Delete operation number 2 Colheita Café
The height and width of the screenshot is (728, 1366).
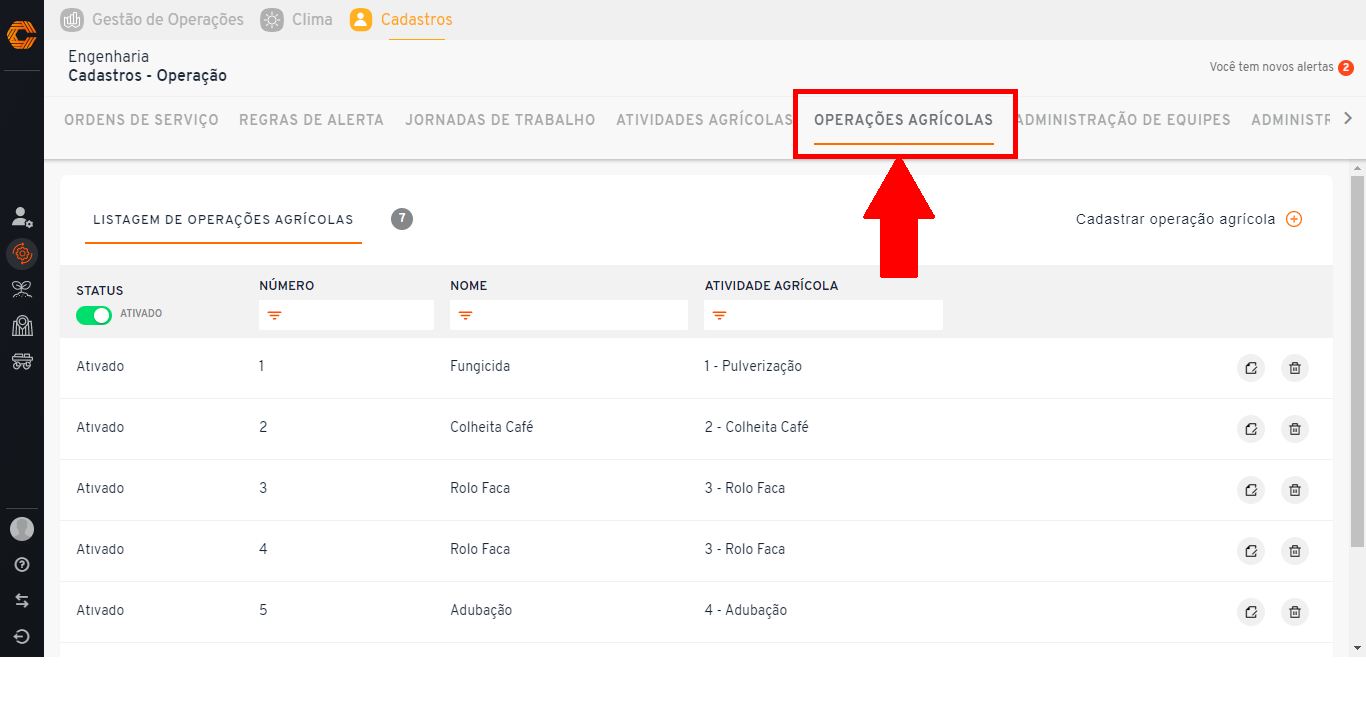pos(1295,429)
